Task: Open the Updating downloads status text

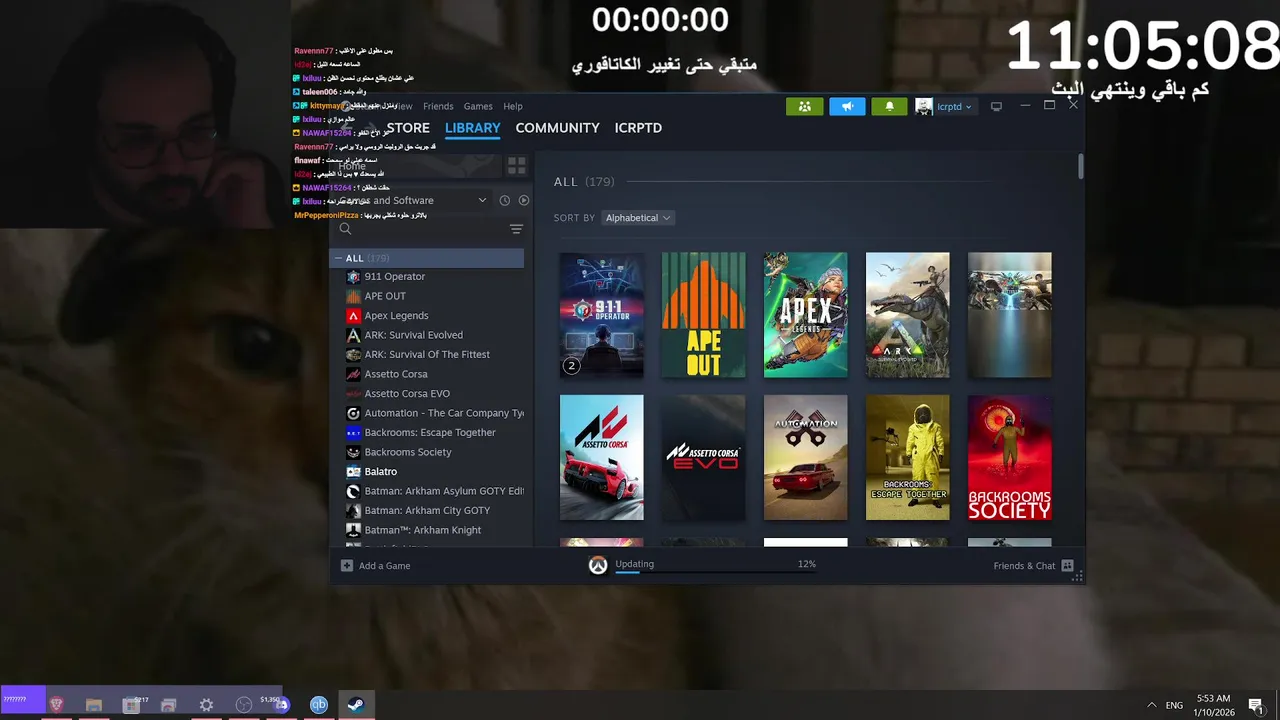Action: tap(634, 564)
